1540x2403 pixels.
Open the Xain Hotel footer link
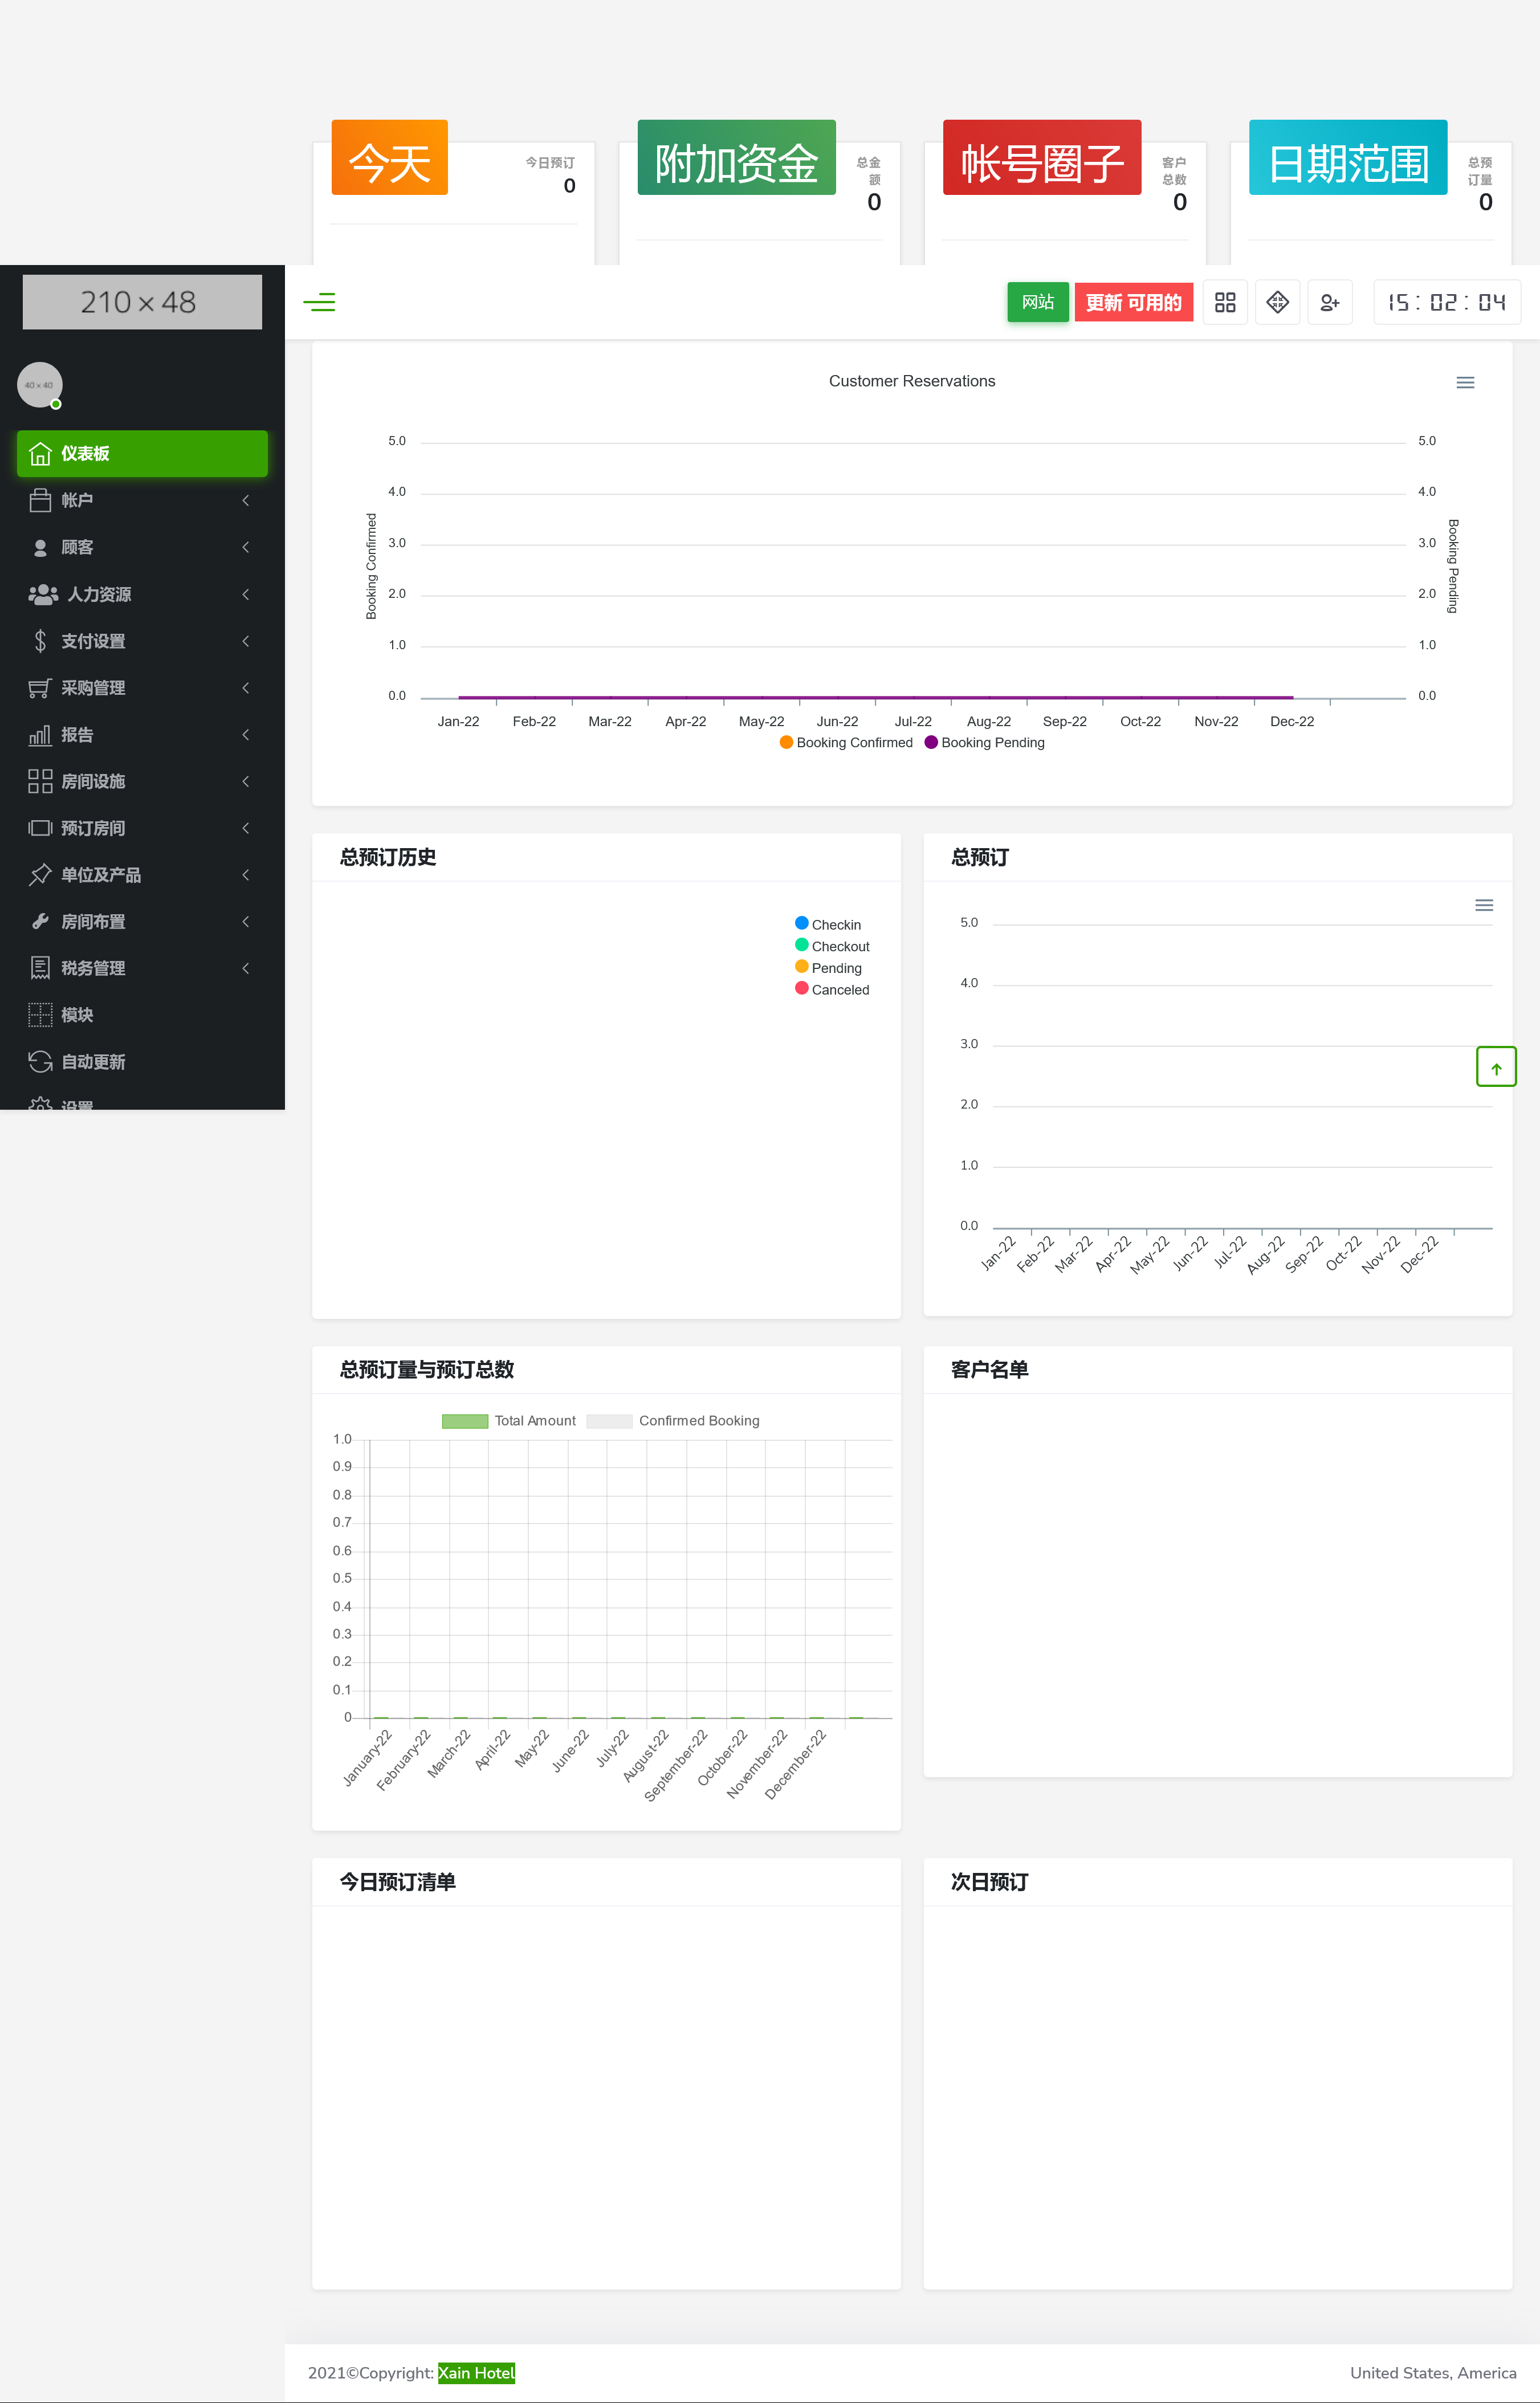click(x=476, y=2373)
